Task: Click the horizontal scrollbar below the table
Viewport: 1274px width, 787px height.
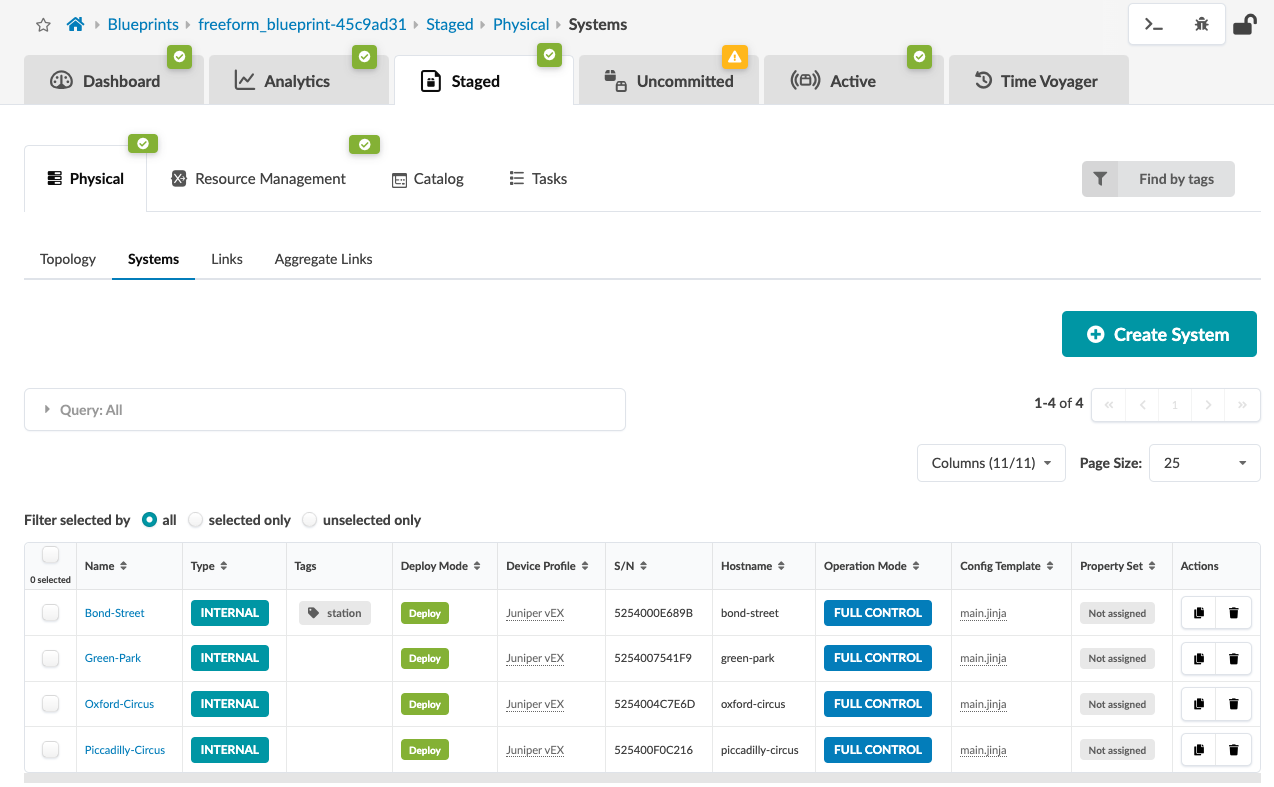Action: point(640,777)
